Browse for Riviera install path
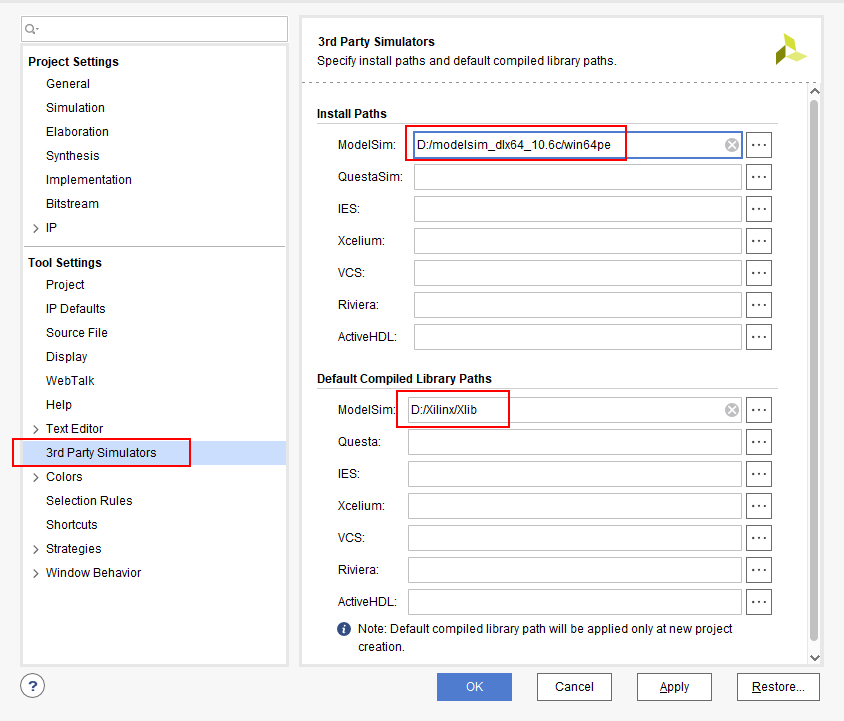Image resolution: width=844 pixels, height=721 pixels. tap(758, 305)
